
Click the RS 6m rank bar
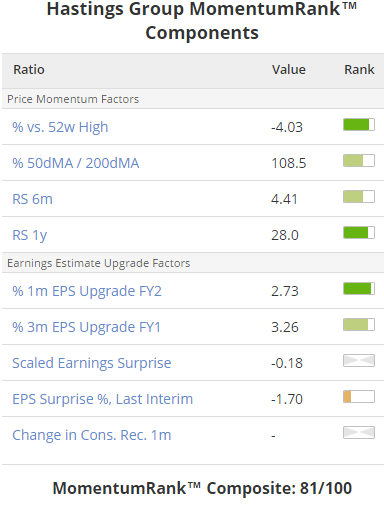click(359, 197)
